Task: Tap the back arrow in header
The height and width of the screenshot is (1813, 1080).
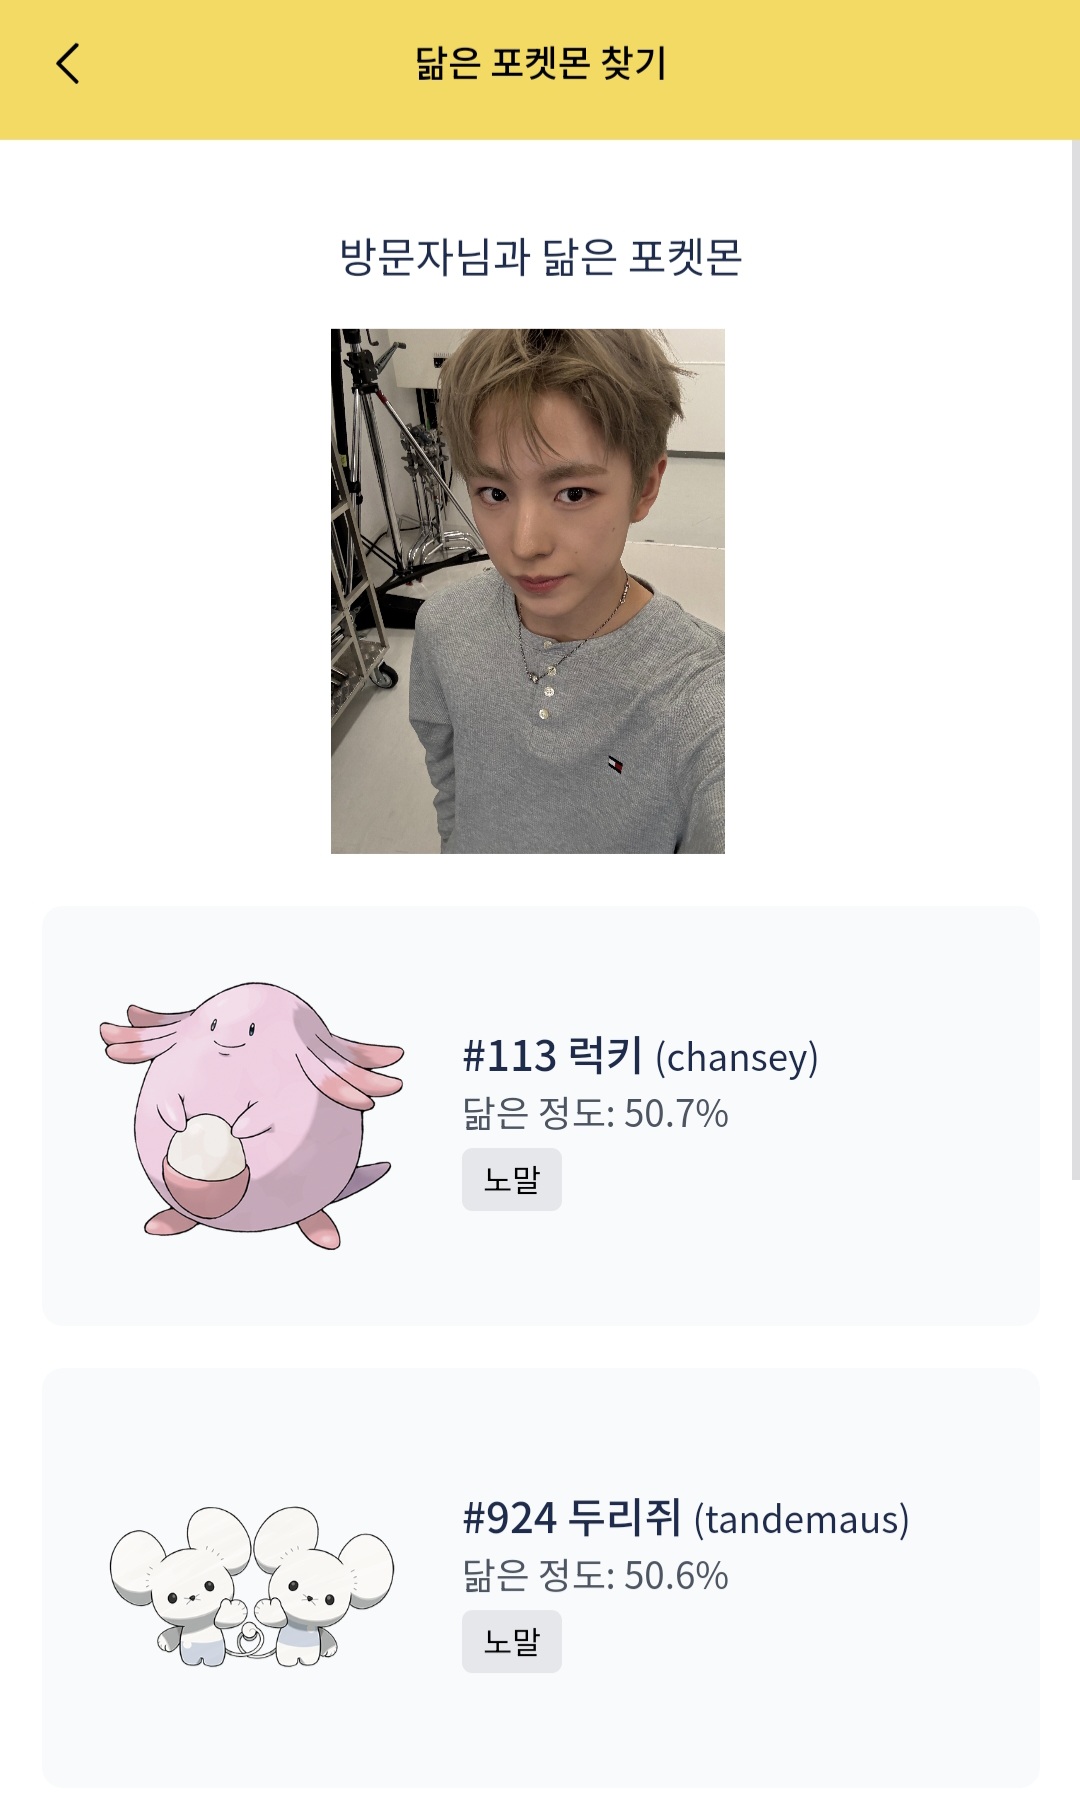Action: pyautogui.click(x=68, y=64)
